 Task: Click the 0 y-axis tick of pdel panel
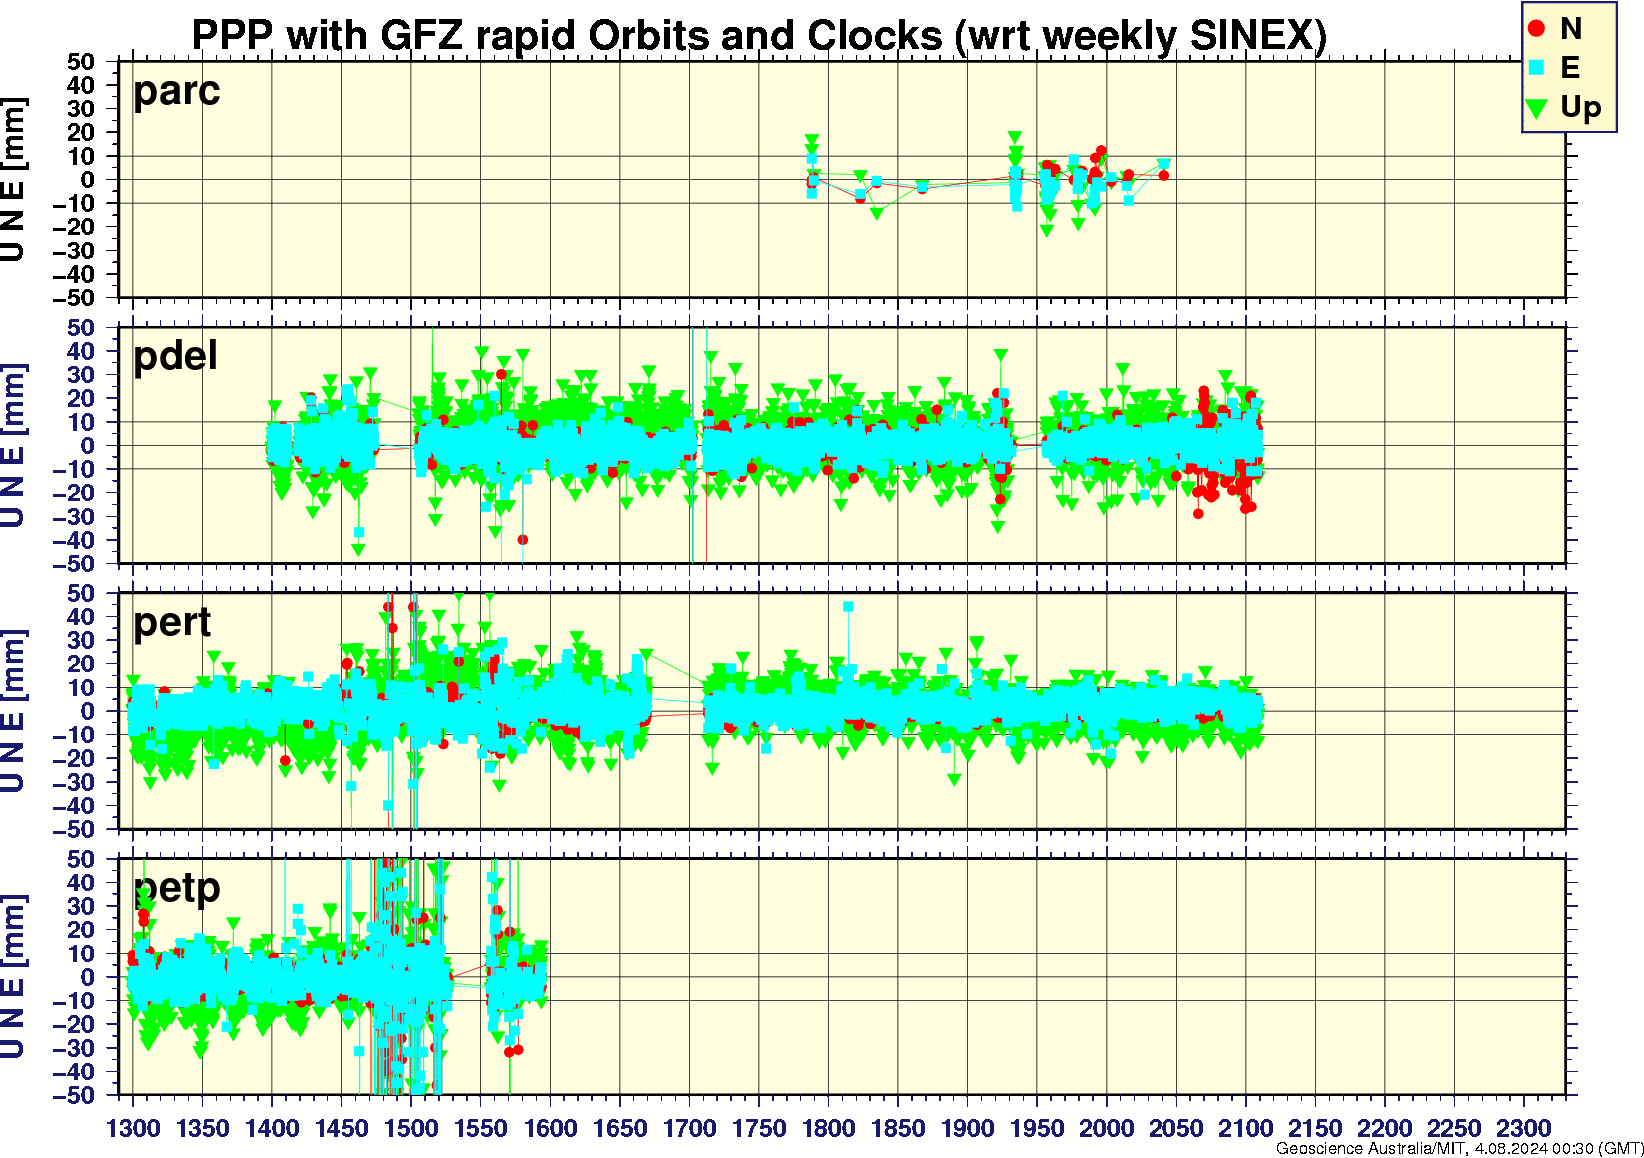pyautogui.click(x=88, y=446)
